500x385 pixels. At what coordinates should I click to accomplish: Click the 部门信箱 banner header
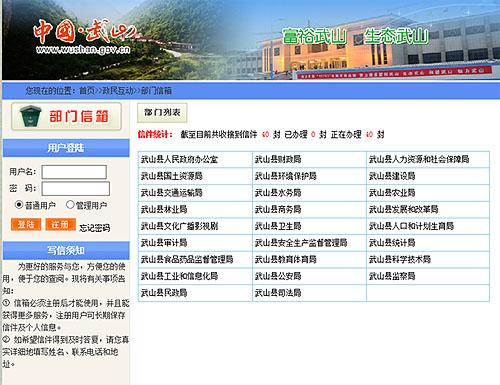tap(66, 116)
